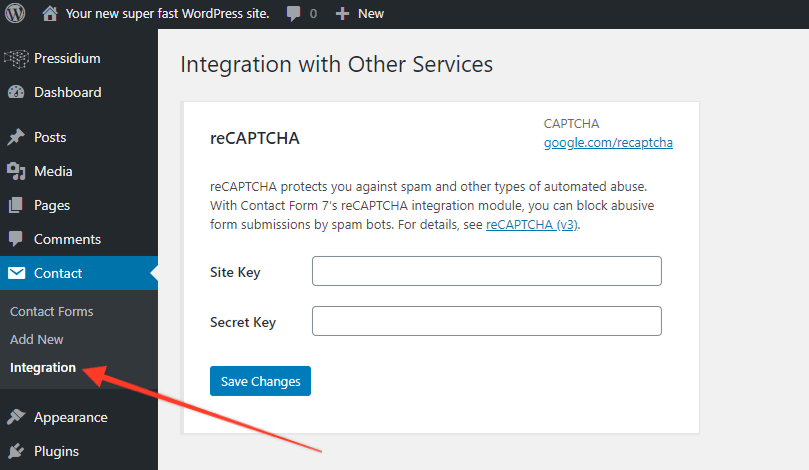
Task: Open Contact Forms submenu item
Action: [52, 312]
